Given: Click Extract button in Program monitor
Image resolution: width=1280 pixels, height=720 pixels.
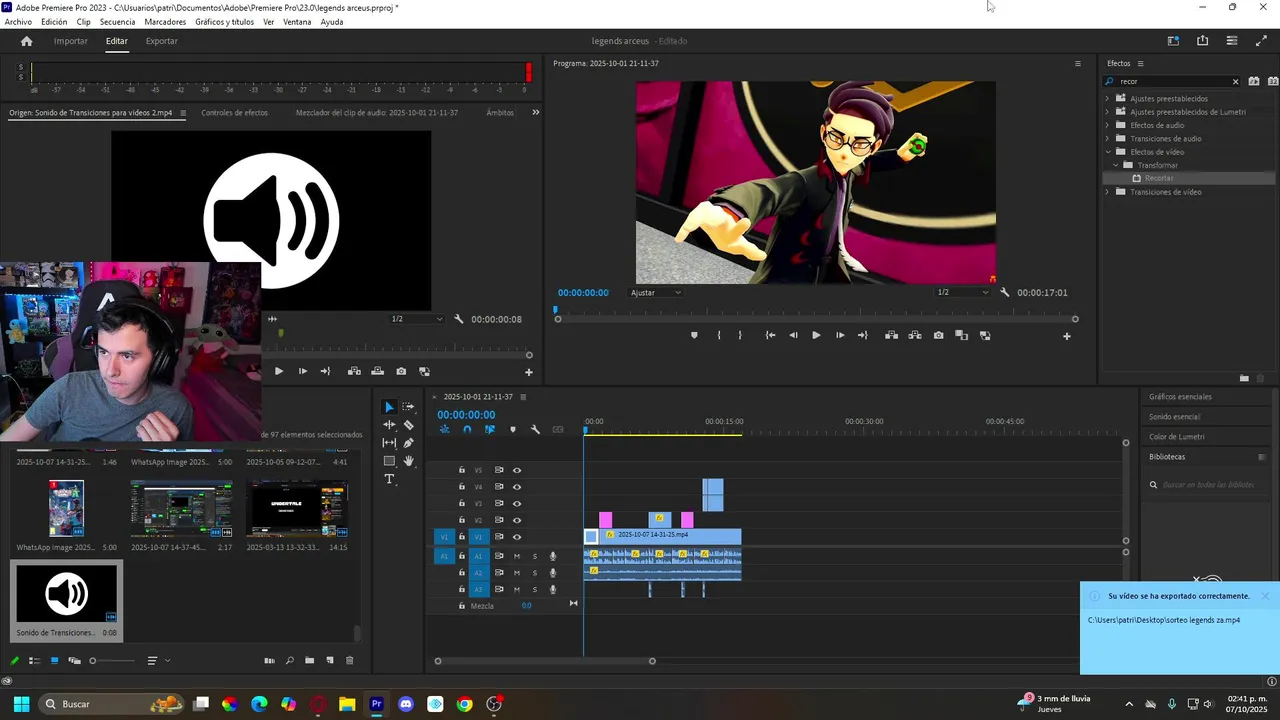Looking at the screenshot, I should pyautogui.click(x=915, y=336).
